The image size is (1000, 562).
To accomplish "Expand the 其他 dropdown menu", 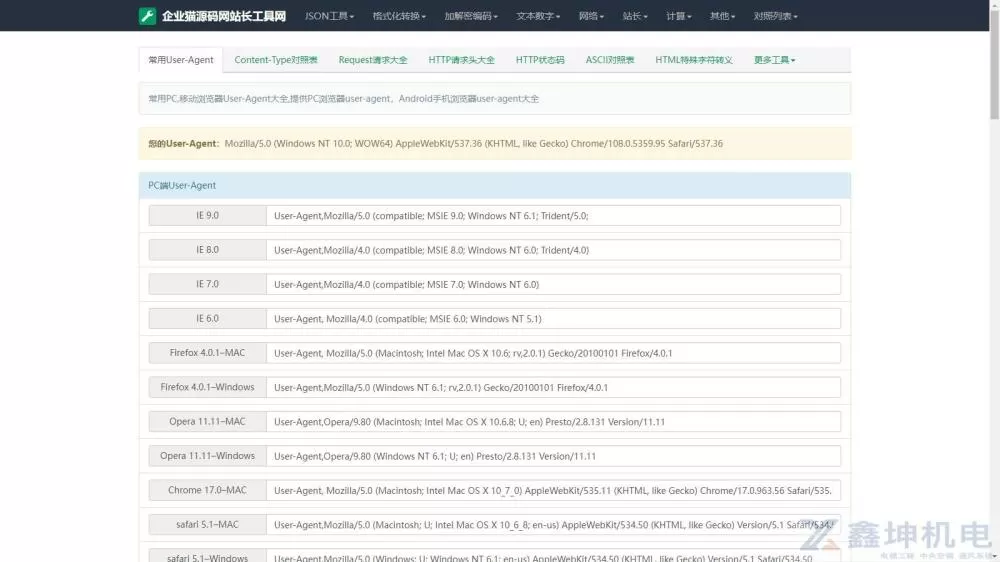I will (x=722, y=16).
